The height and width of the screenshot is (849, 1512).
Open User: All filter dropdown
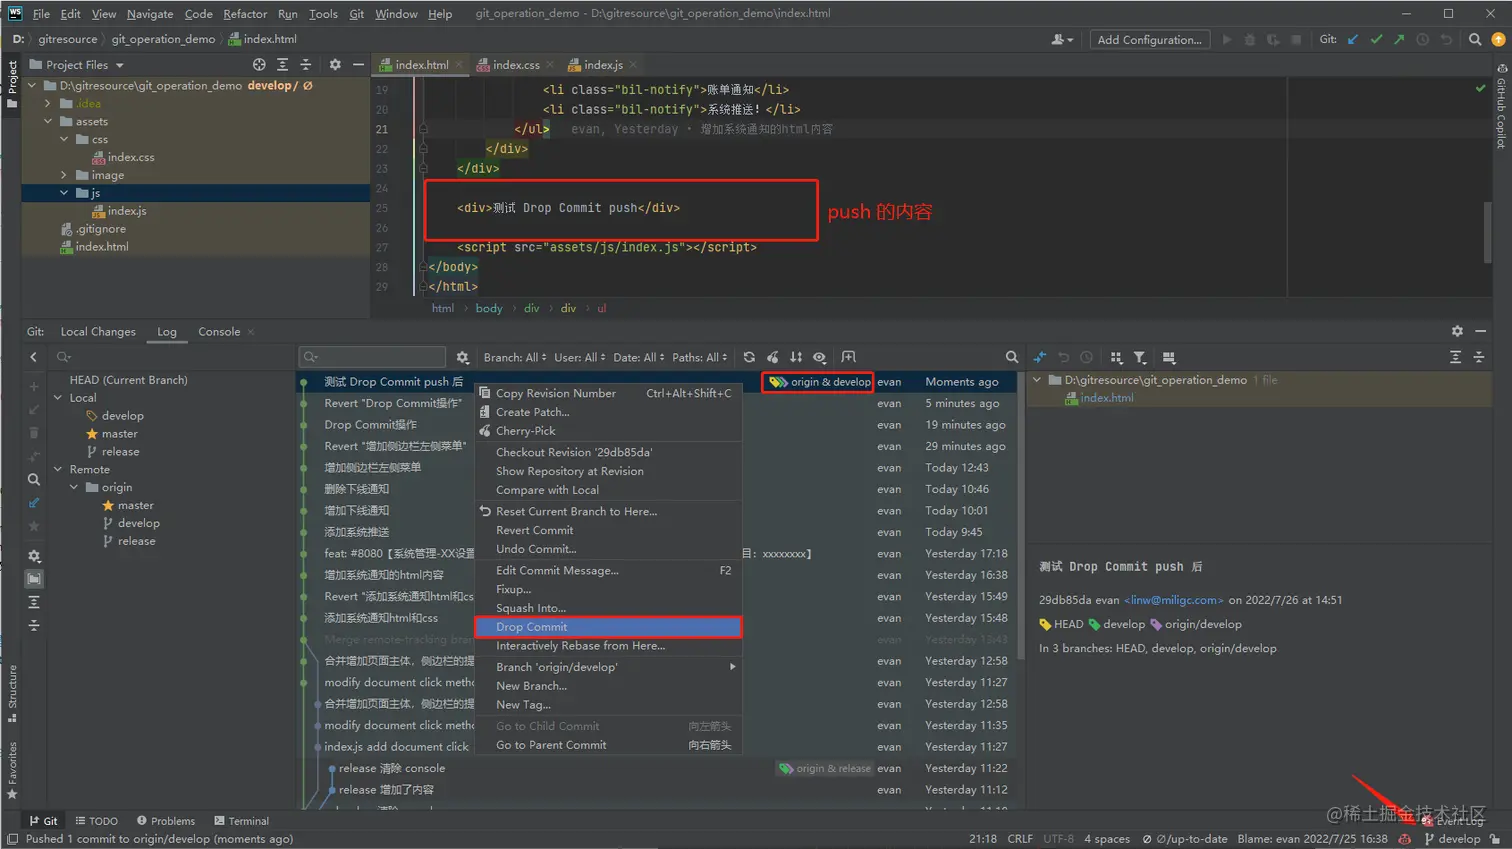tap(581, 357)
